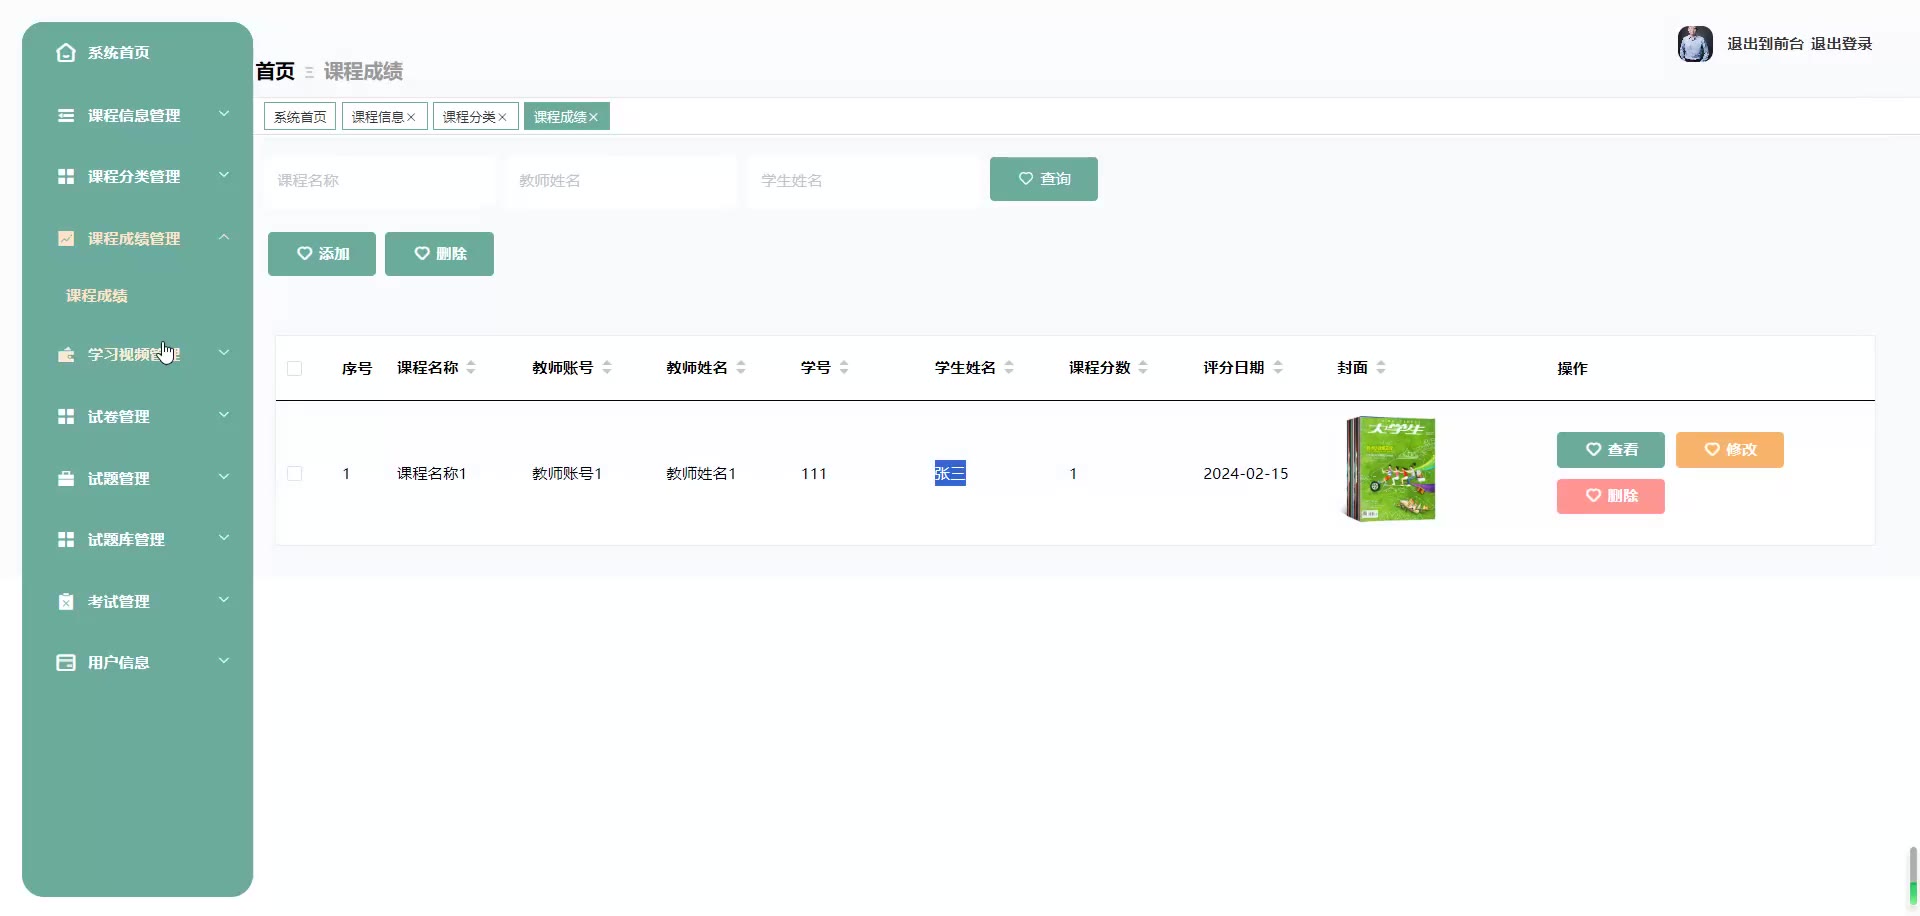Click the list icon for 课程信息管理

coord(66,115)
